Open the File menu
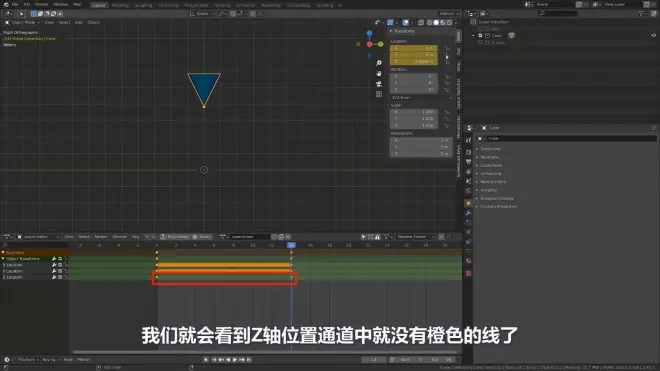660x371 pixels. [15, 4]
